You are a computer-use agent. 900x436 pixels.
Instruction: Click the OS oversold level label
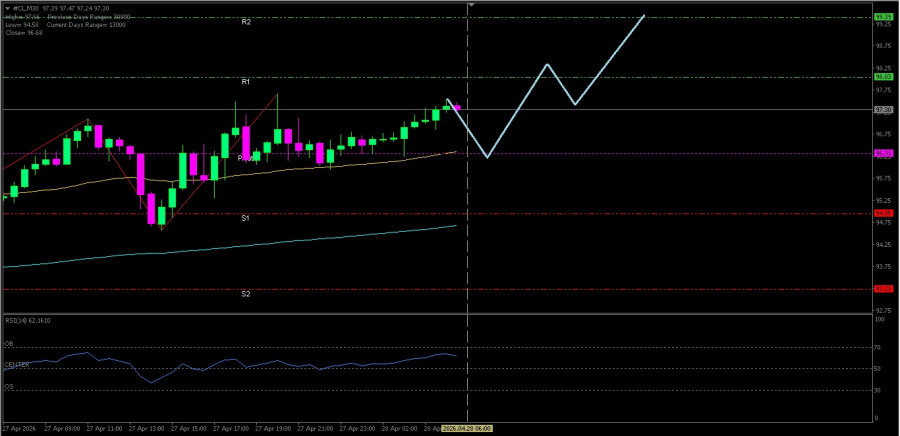9,386
